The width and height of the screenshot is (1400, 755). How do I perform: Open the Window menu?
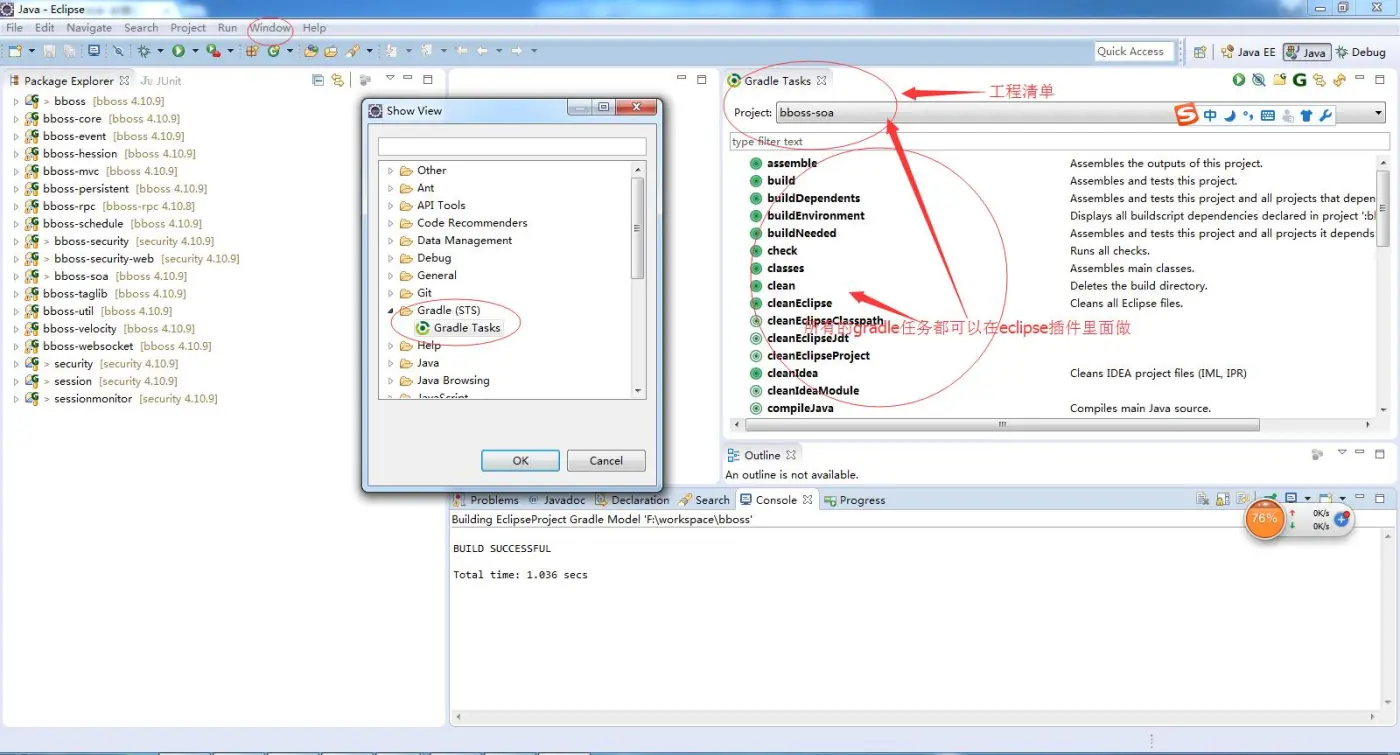(x=270, y=28)
